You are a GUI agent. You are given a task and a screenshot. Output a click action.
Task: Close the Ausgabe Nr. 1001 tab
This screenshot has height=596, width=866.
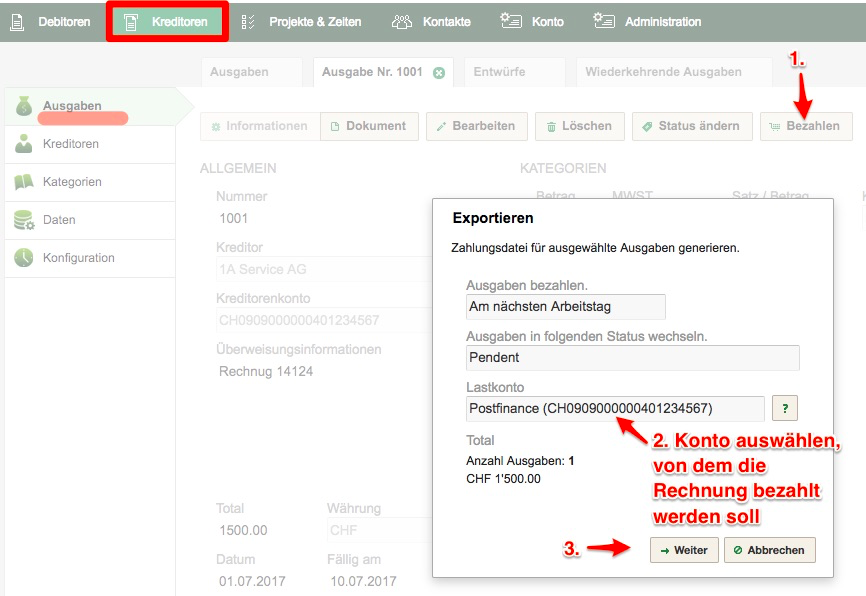(438, 73)
